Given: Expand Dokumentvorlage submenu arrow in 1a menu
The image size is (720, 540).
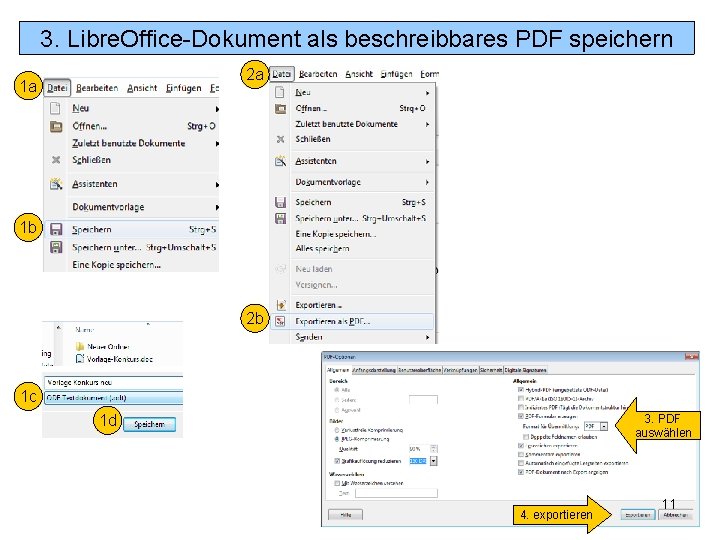Looking at the screenshot, I should point(217,208).
